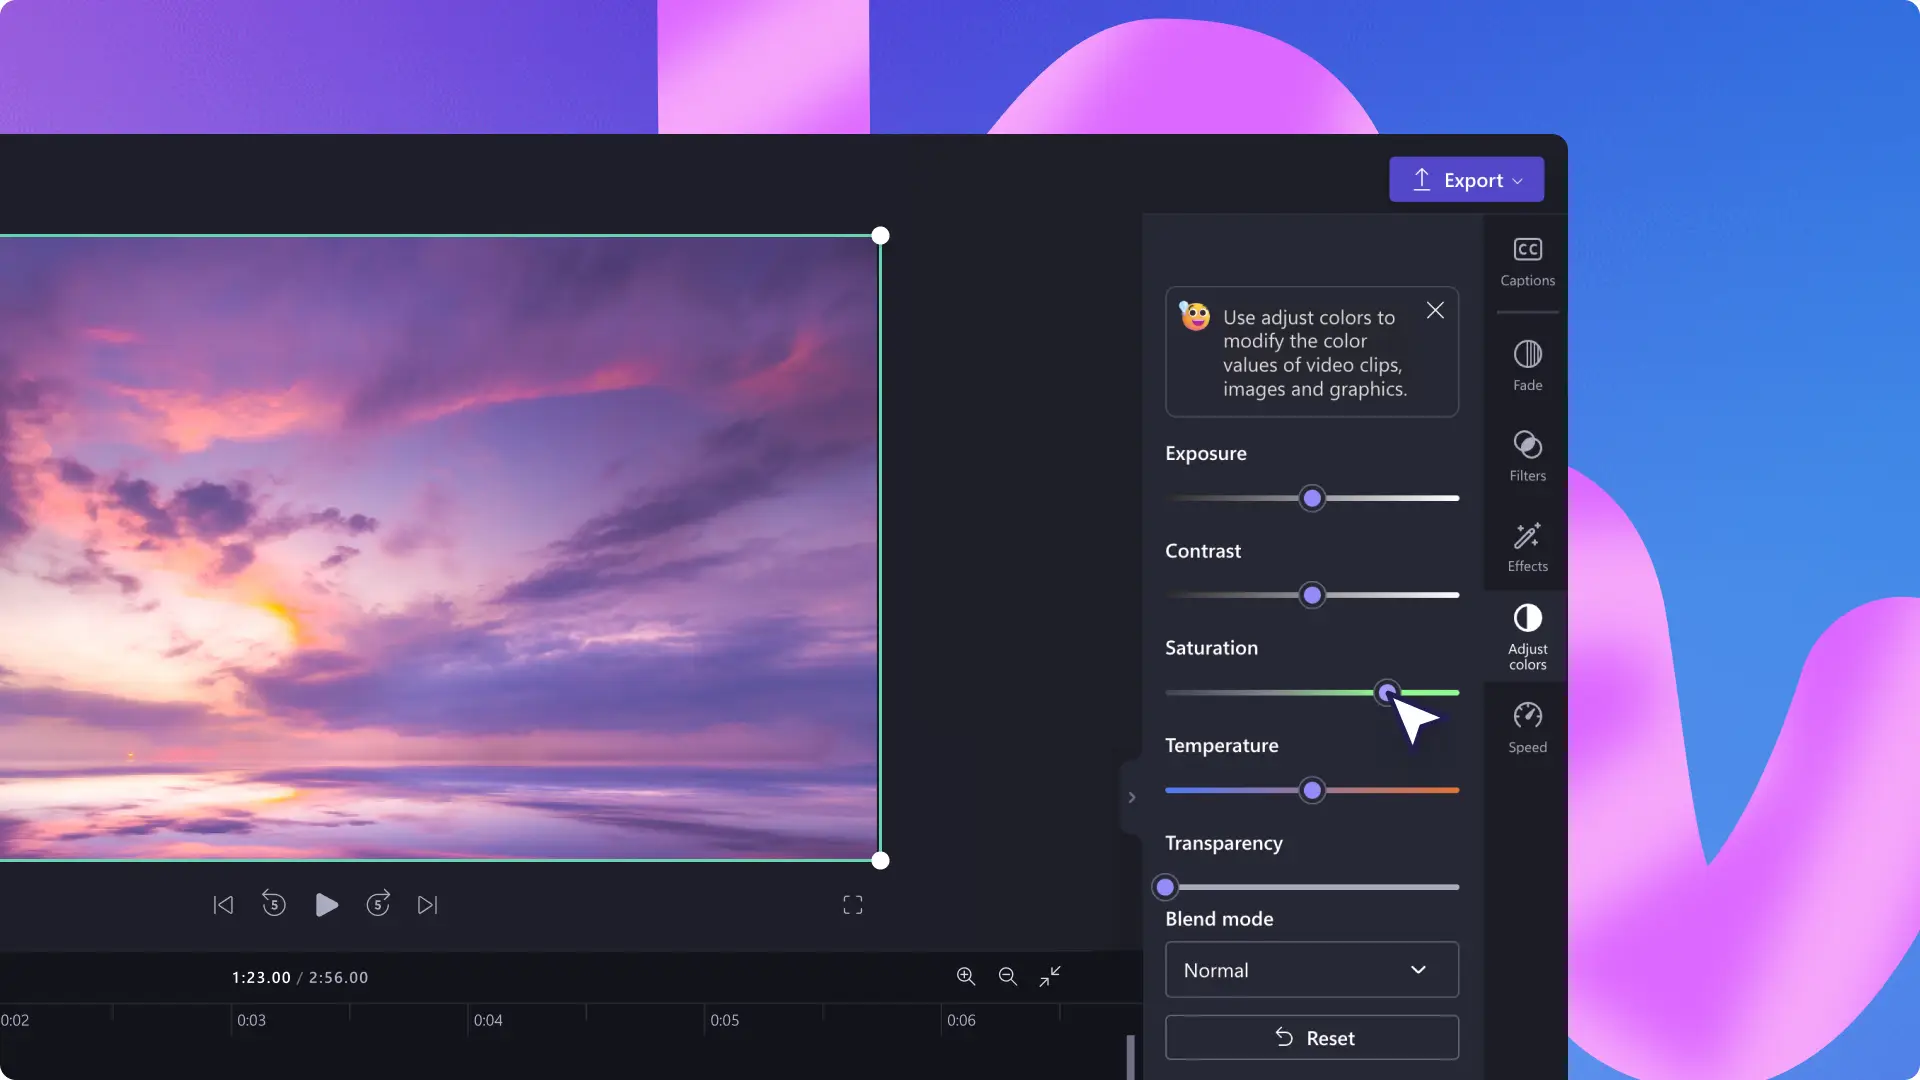Select the Adjust Colors panel
Viewport: 1920px width, 1080px height.
(x=1526, y=637)
